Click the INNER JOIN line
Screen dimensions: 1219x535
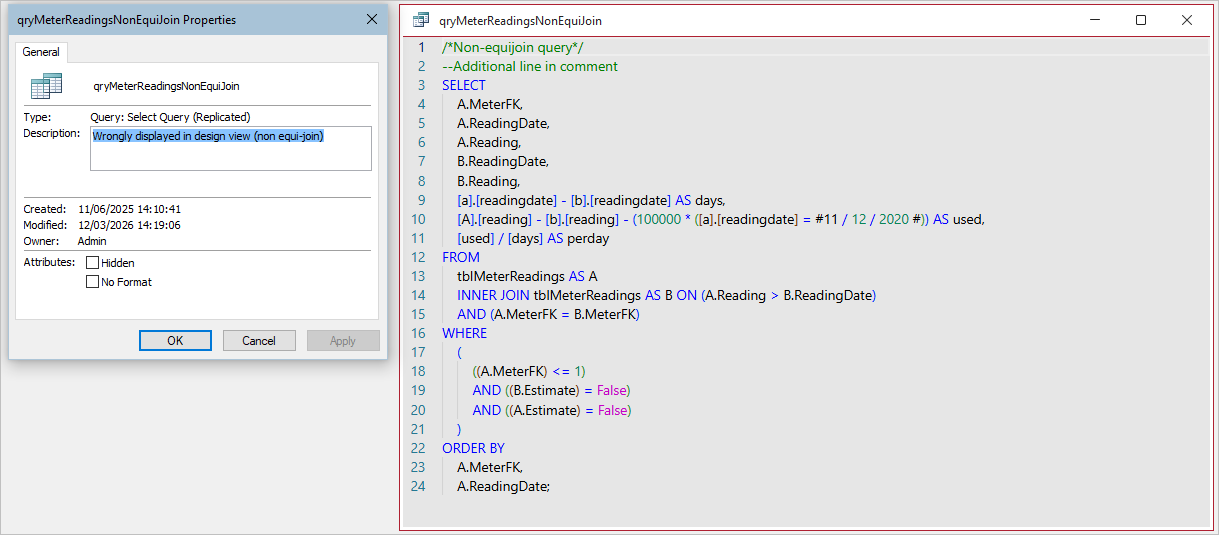point(666,295)
